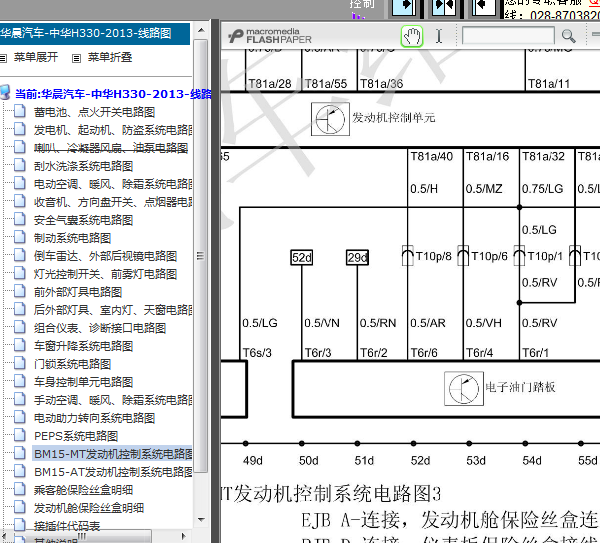Screen dimensions: 600x543
Task: Select the hand pan tool in FlashPaper toolbar
Action: point(412,36)
